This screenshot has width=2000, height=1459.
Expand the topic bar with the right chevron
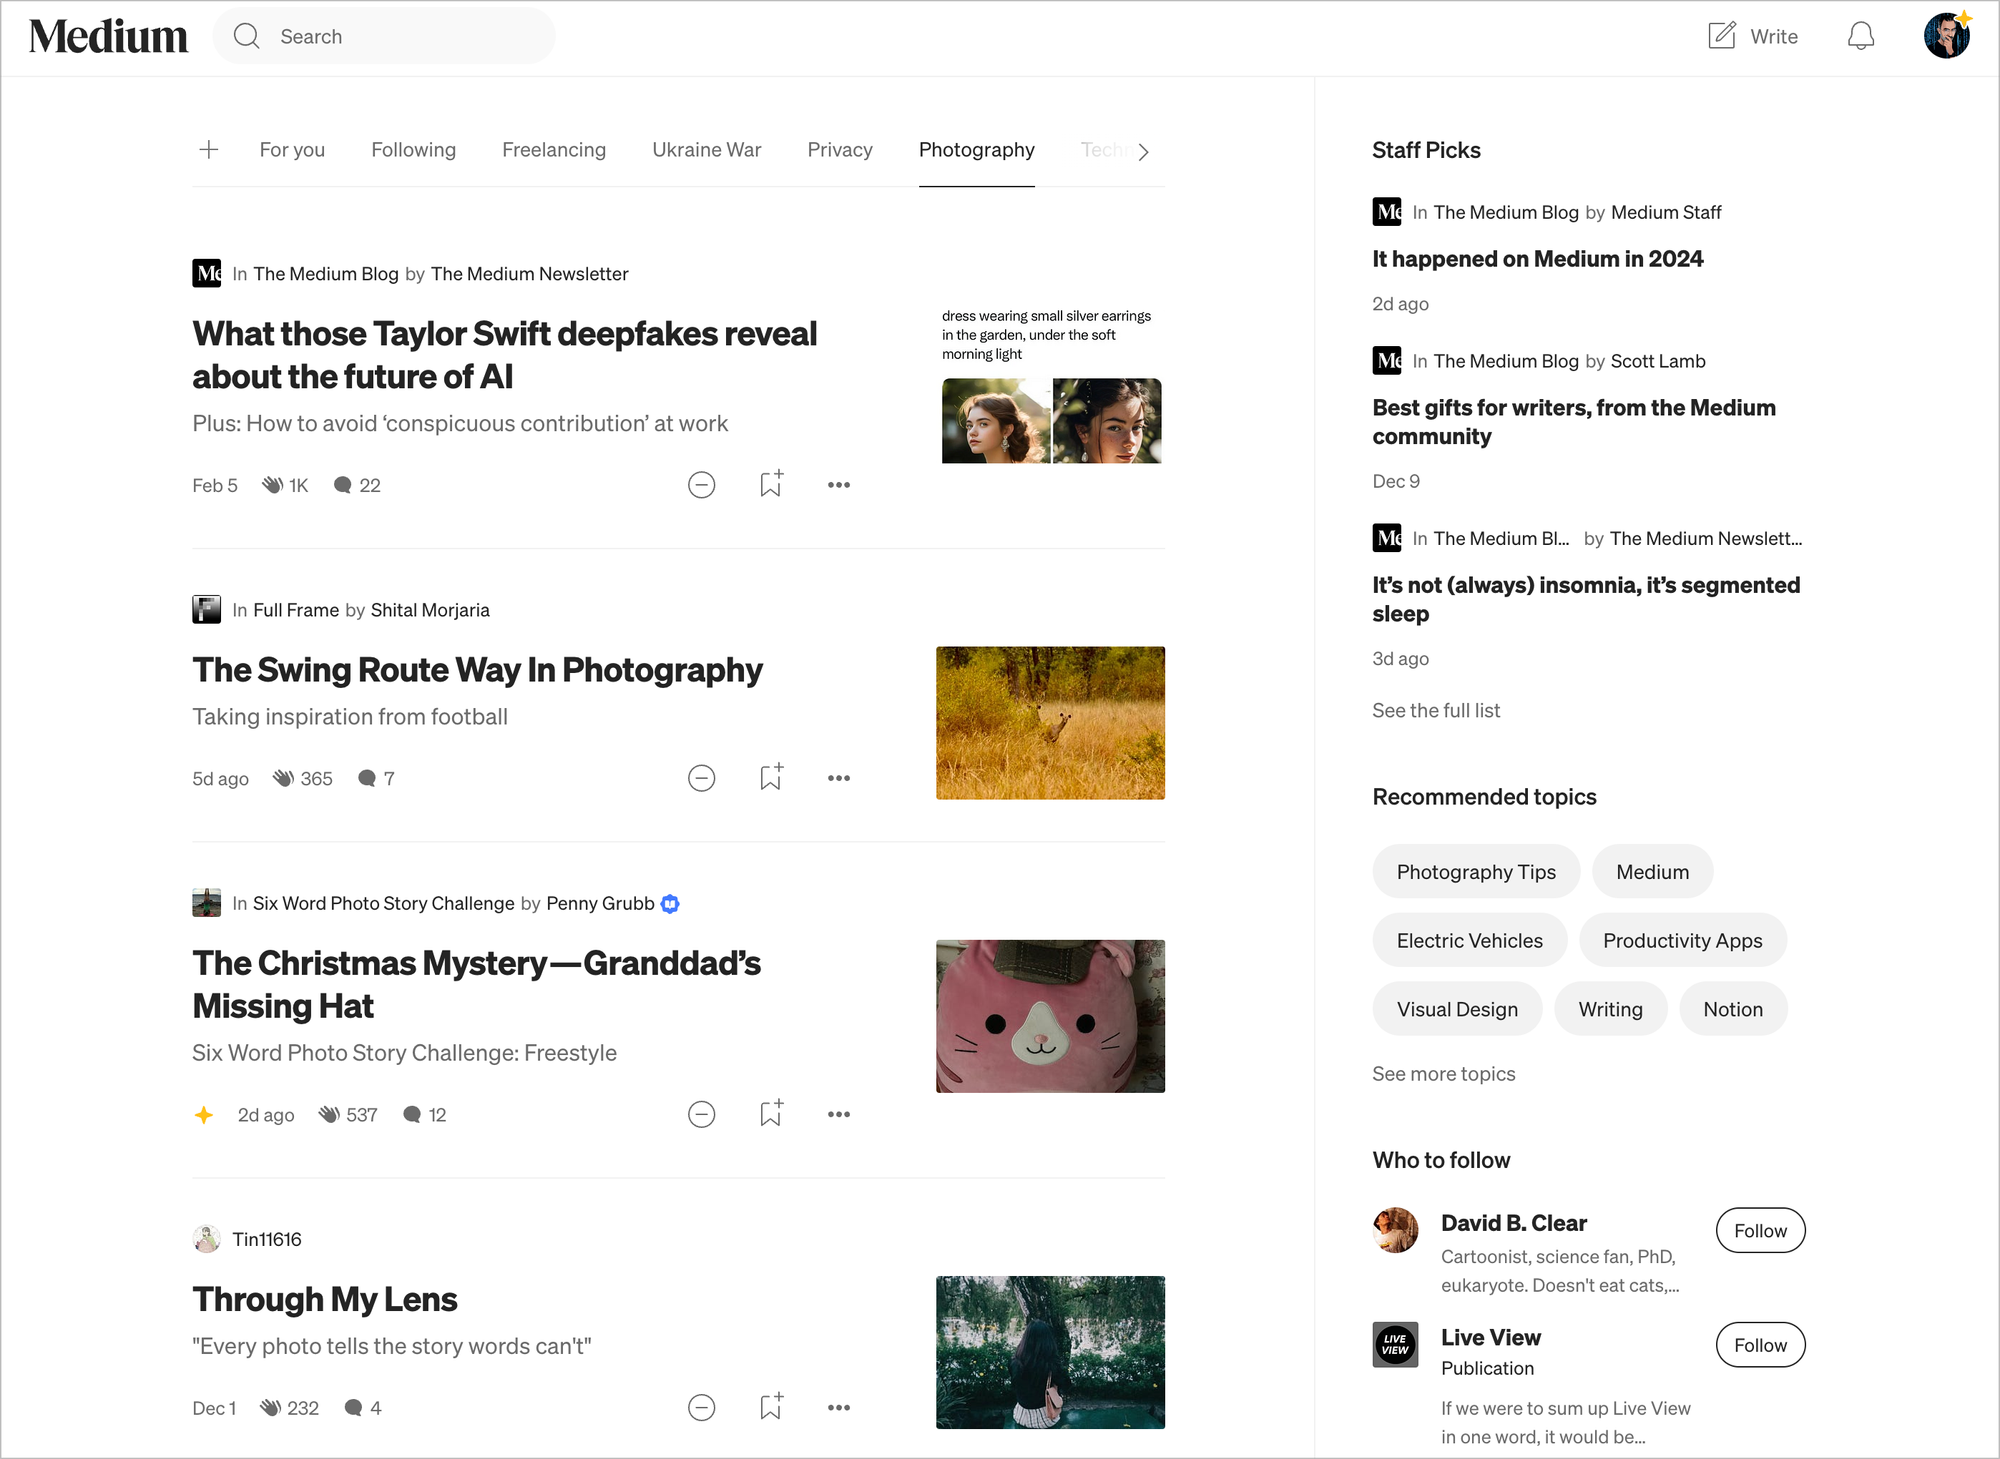pyautogui.click(x=1143, y=151)
